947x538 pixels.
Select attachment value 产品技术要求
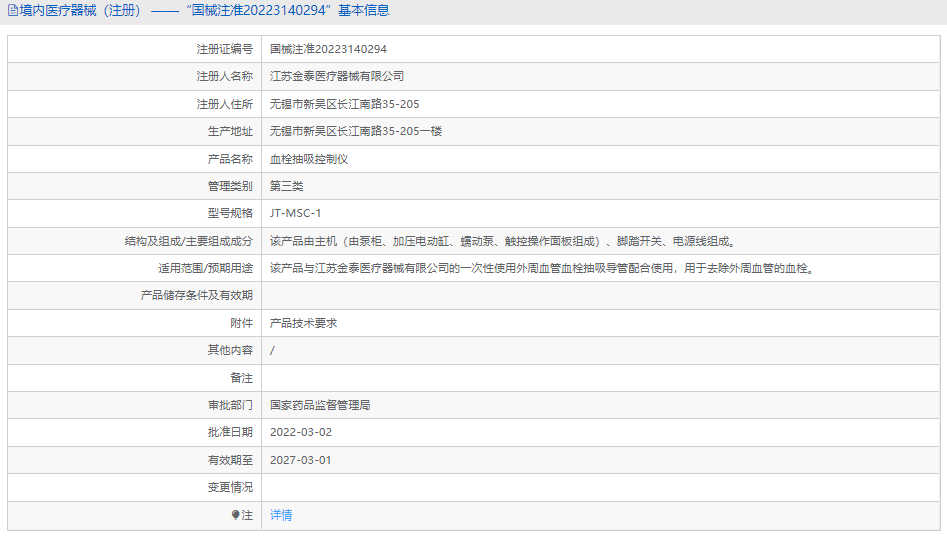point(303,323)
